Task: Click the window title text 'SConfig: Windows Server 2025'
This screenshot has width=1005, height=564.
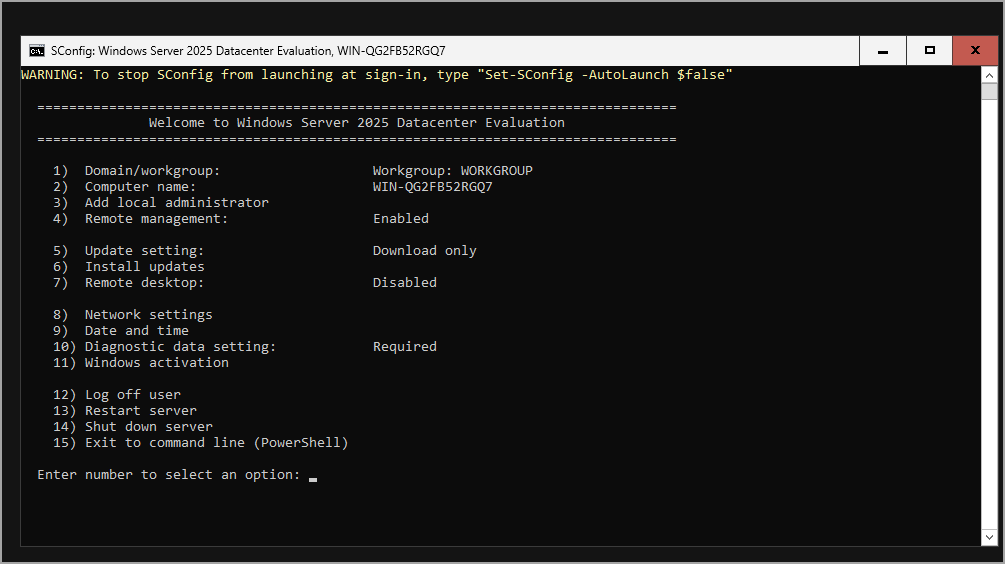Action: point(248,51)
